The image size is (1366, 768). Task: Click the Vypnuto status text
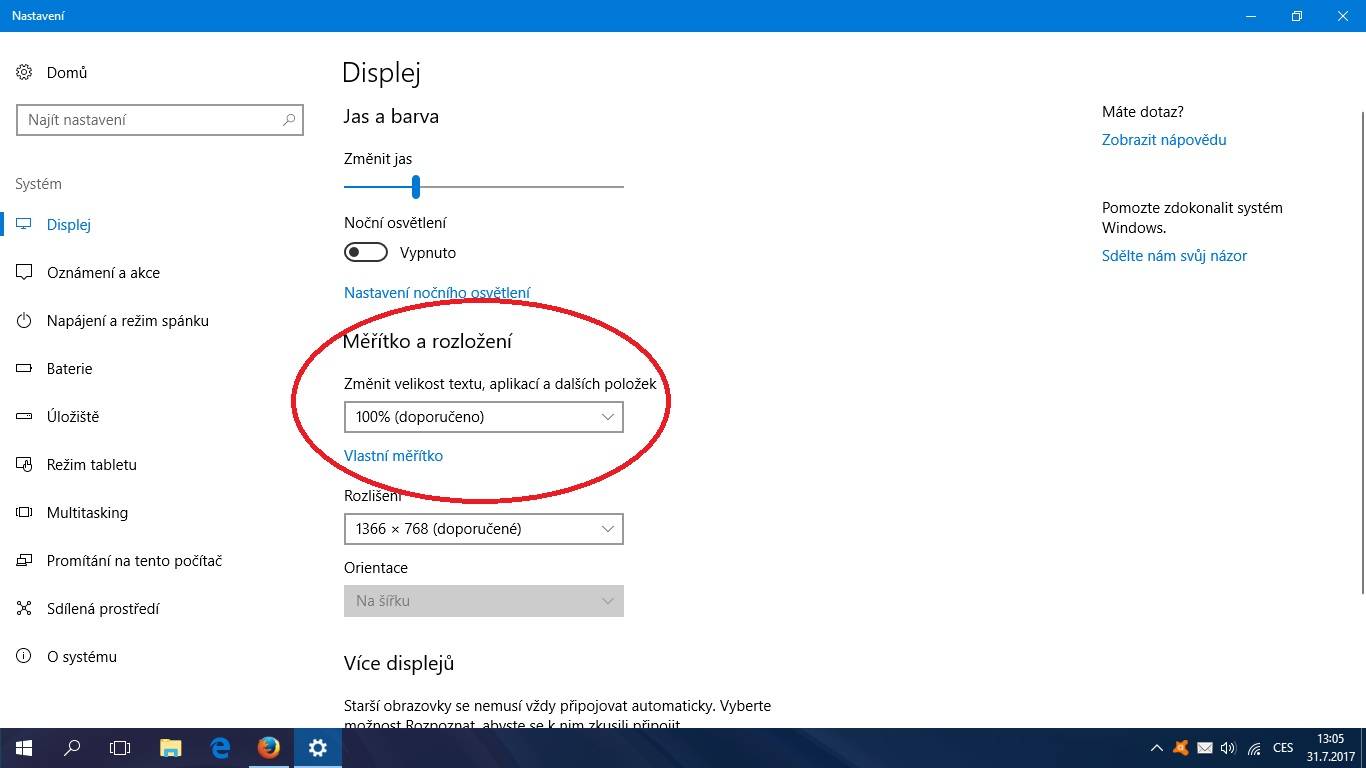pyautogui.click(x=428, y=253)
